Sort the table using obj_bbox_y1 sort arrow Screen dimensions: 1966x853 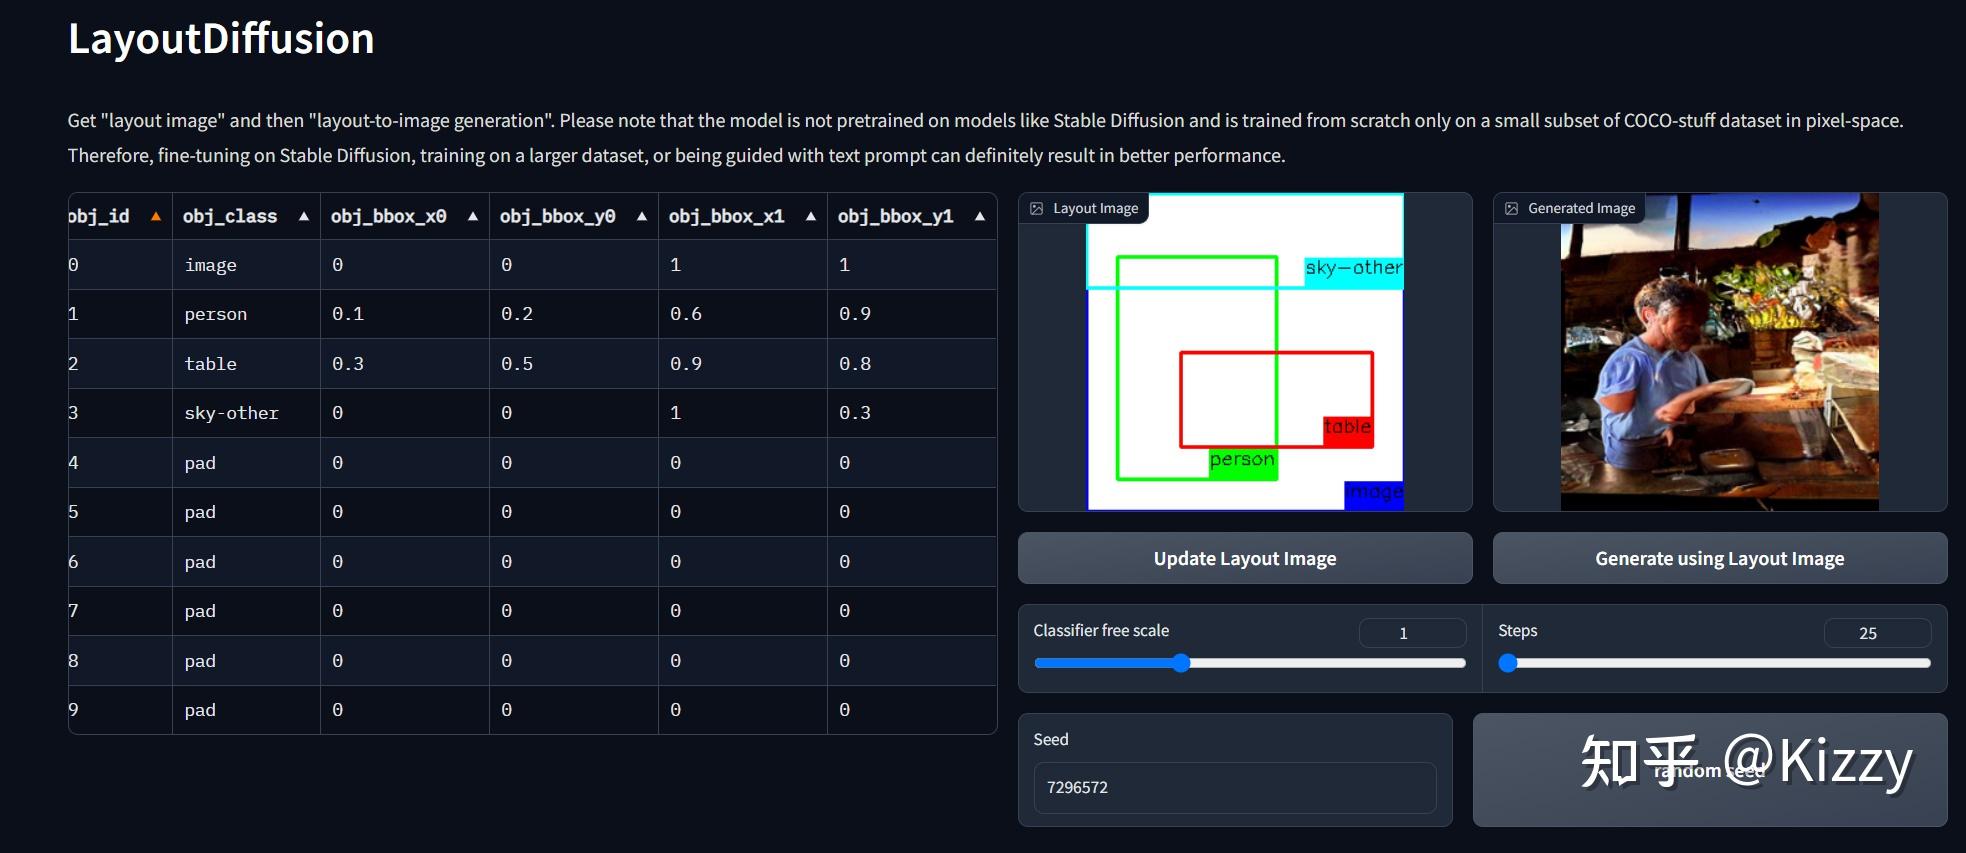(x=978, y=214)
